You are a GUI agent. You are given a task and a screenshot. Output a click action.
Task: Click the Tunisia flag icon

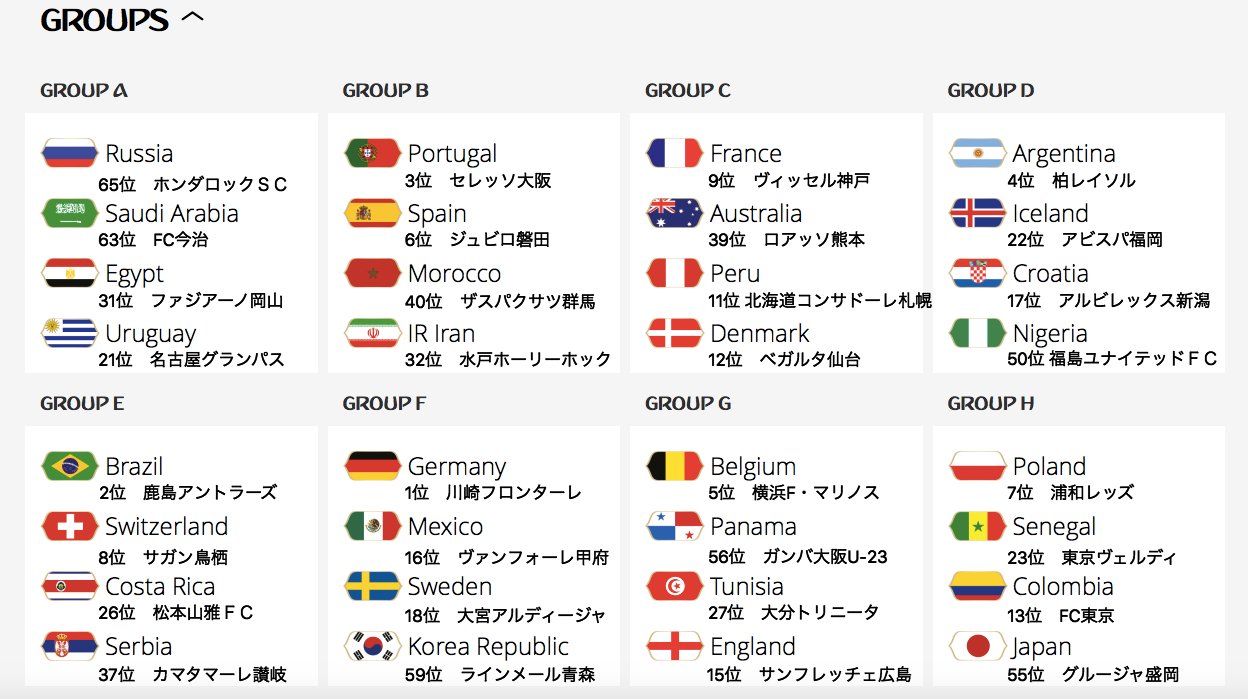[x=675, y=586]
